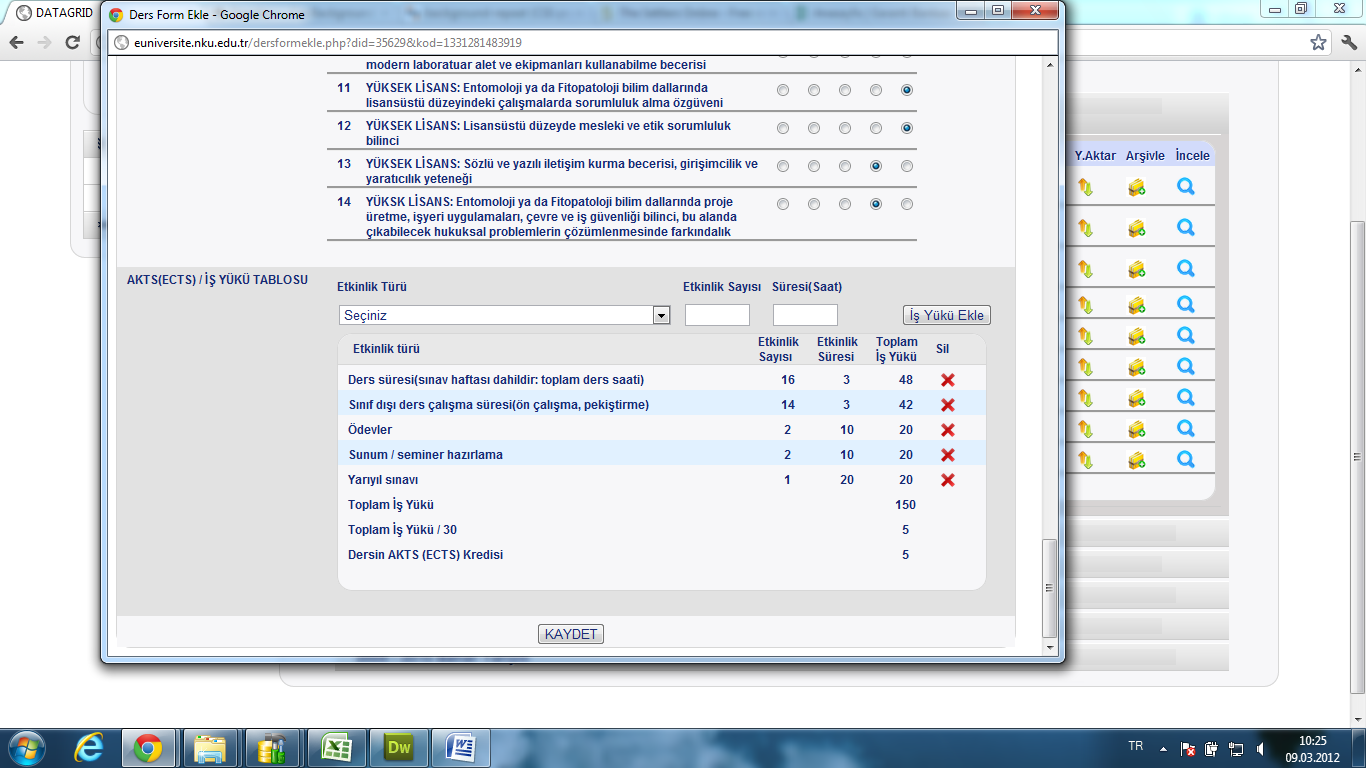Click the Y.Aktar arrows icon in the bottommost grid row
This screenshot has height=768, width=1366.
point(1085,460)
